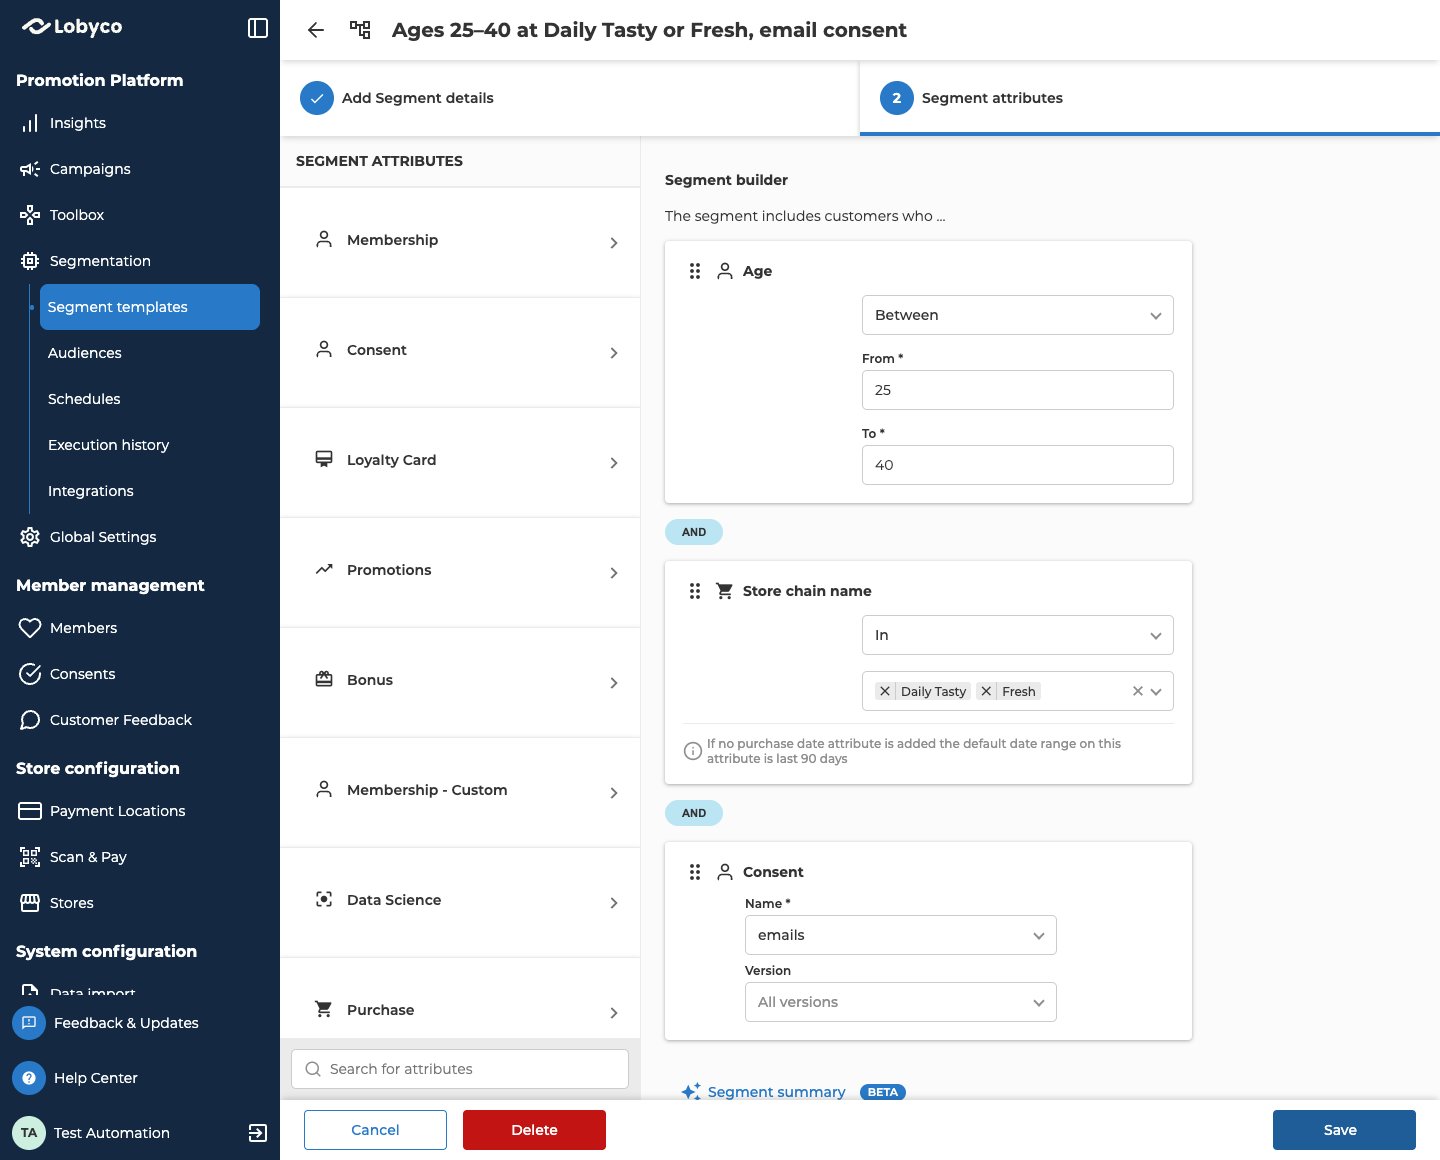Open Execution history
This screenshot has height=1160, width=1440.
pos(108,445)
